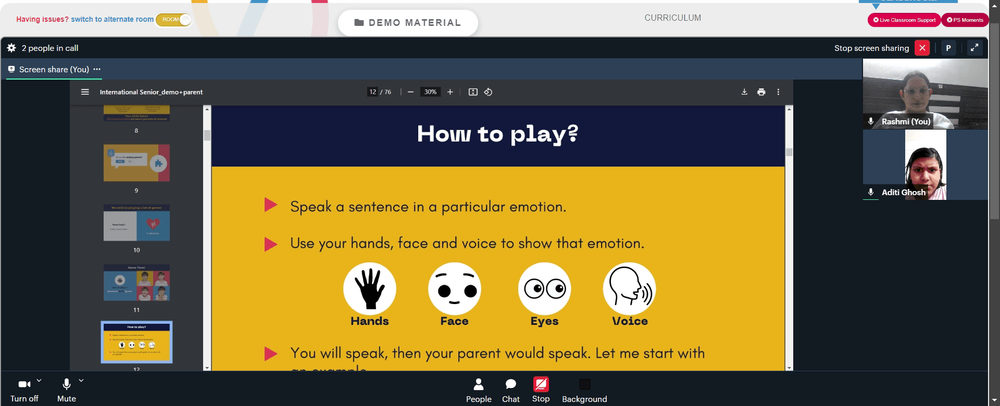Zoom in the PDF with plus icon
This screenshot has height=406, width=1000.
450,92
